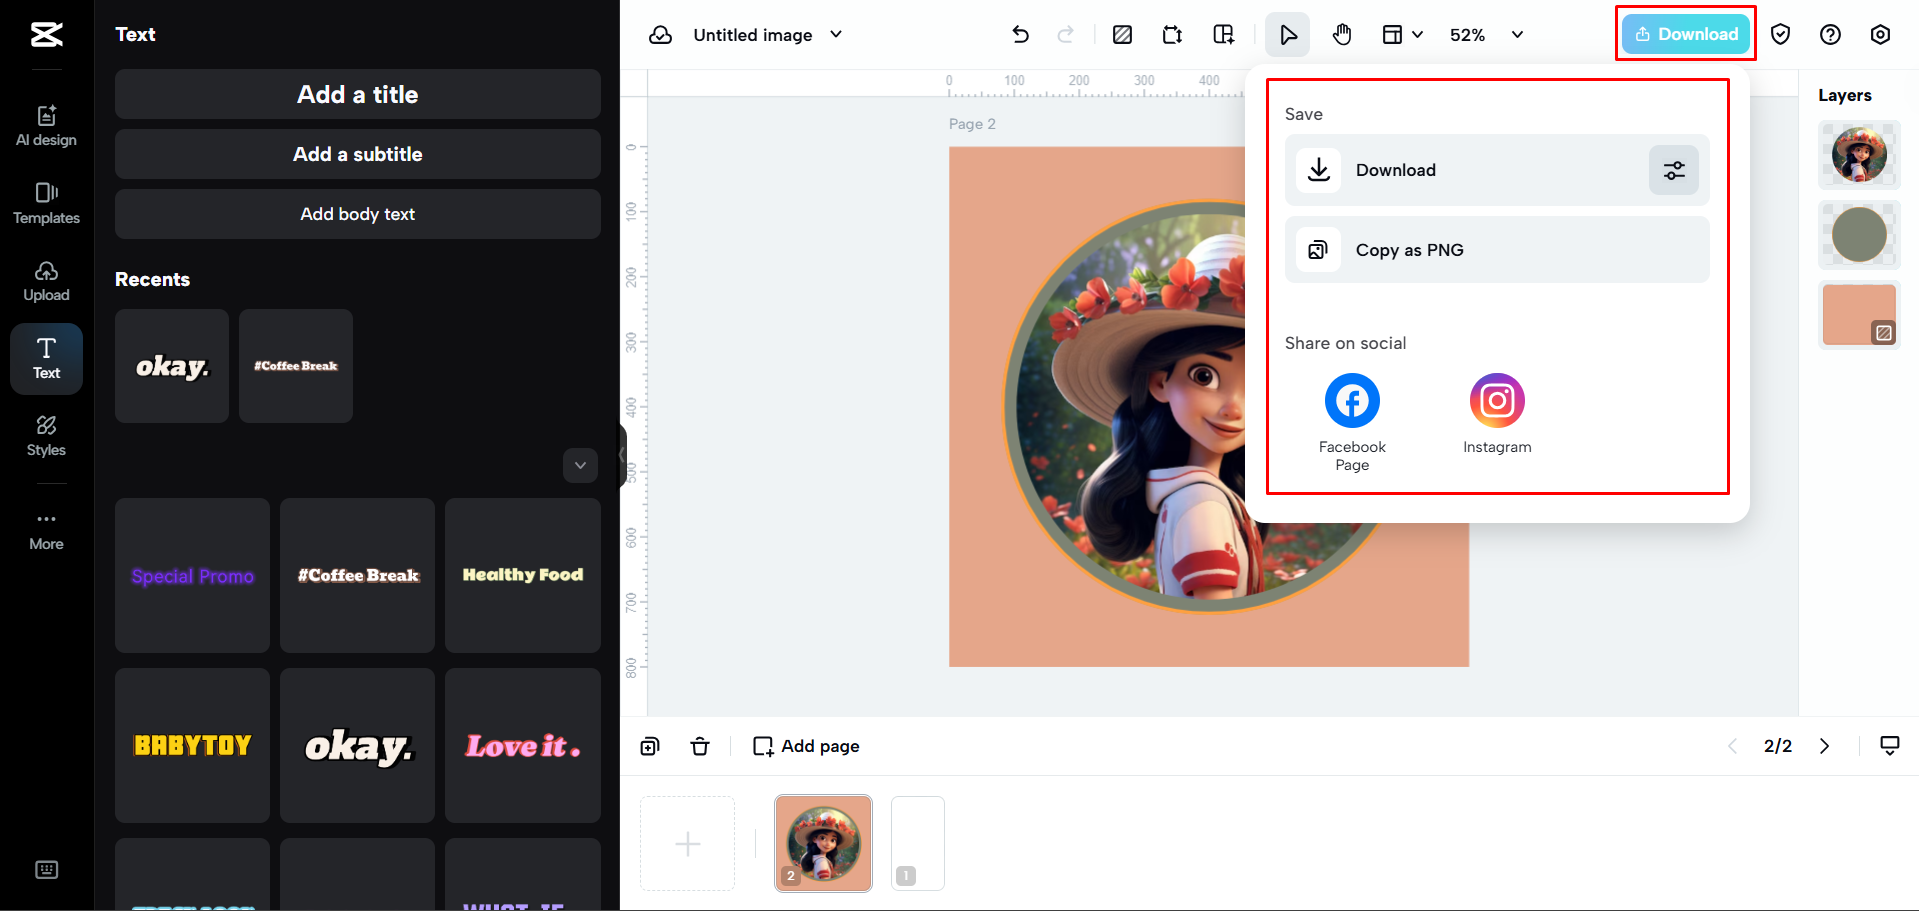
Task: Apply the '#Coffee Break' preset in the grid
Action: click(x=358, y=576)
